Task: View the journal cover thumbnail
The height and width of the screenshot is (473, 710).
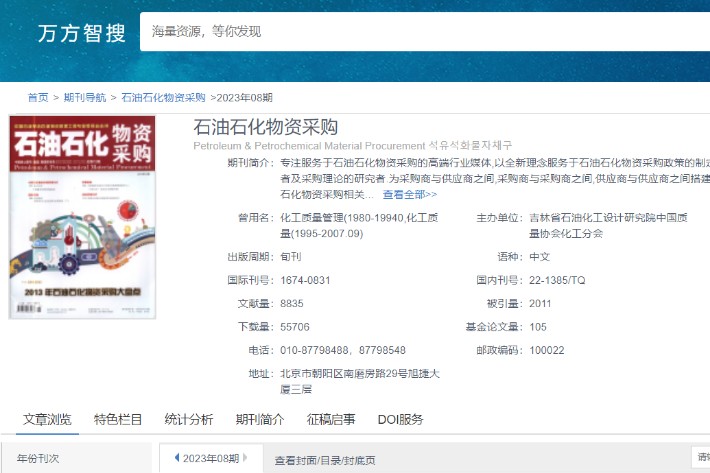Action: [x=82, y=217]
